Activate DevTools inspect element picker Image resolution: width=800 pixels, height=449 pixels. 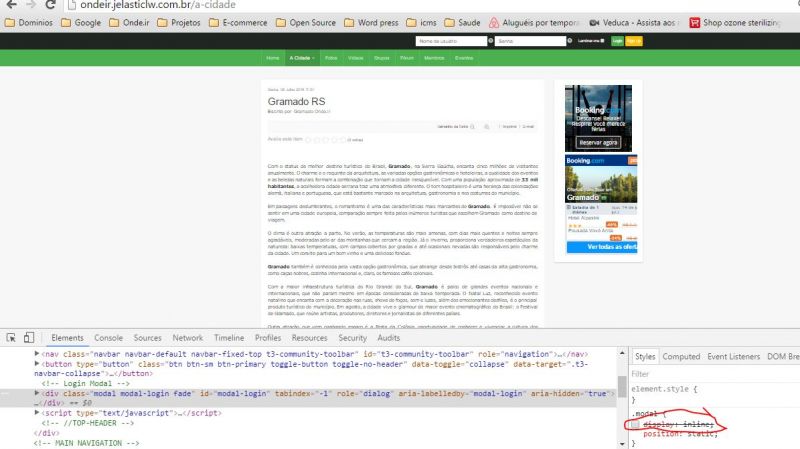tap(11, 338)
